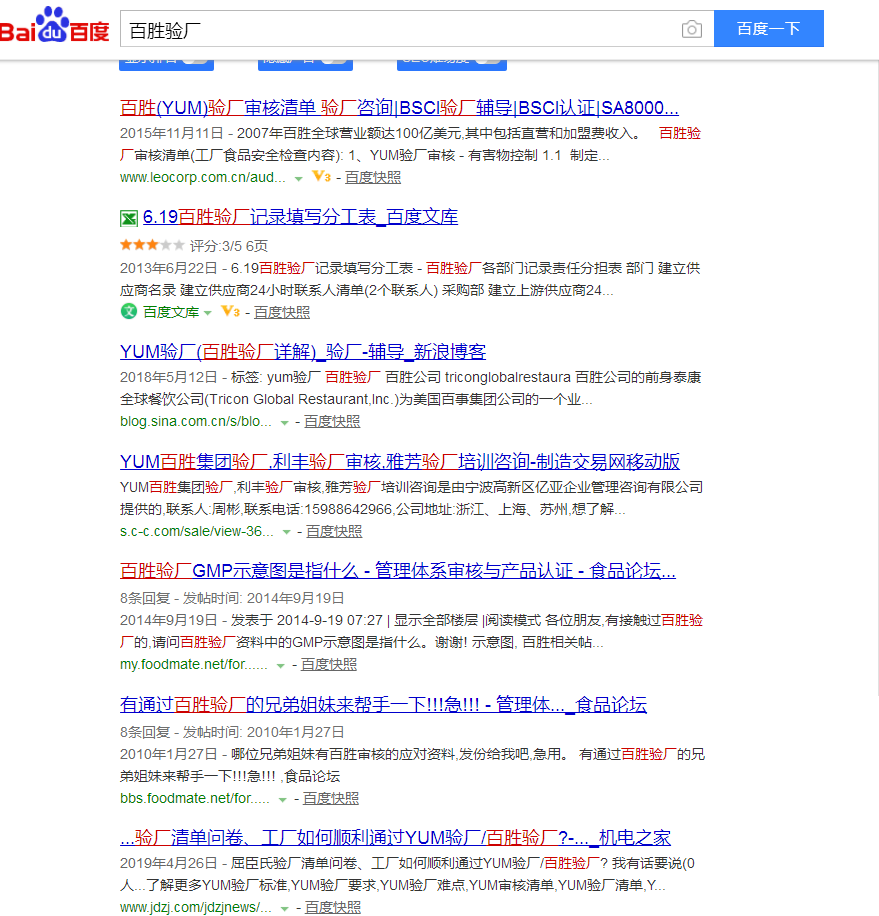Click the snippet date 2018年5月12日
The height and width of the screenshot is (916, 879).
tap(168, 377)
